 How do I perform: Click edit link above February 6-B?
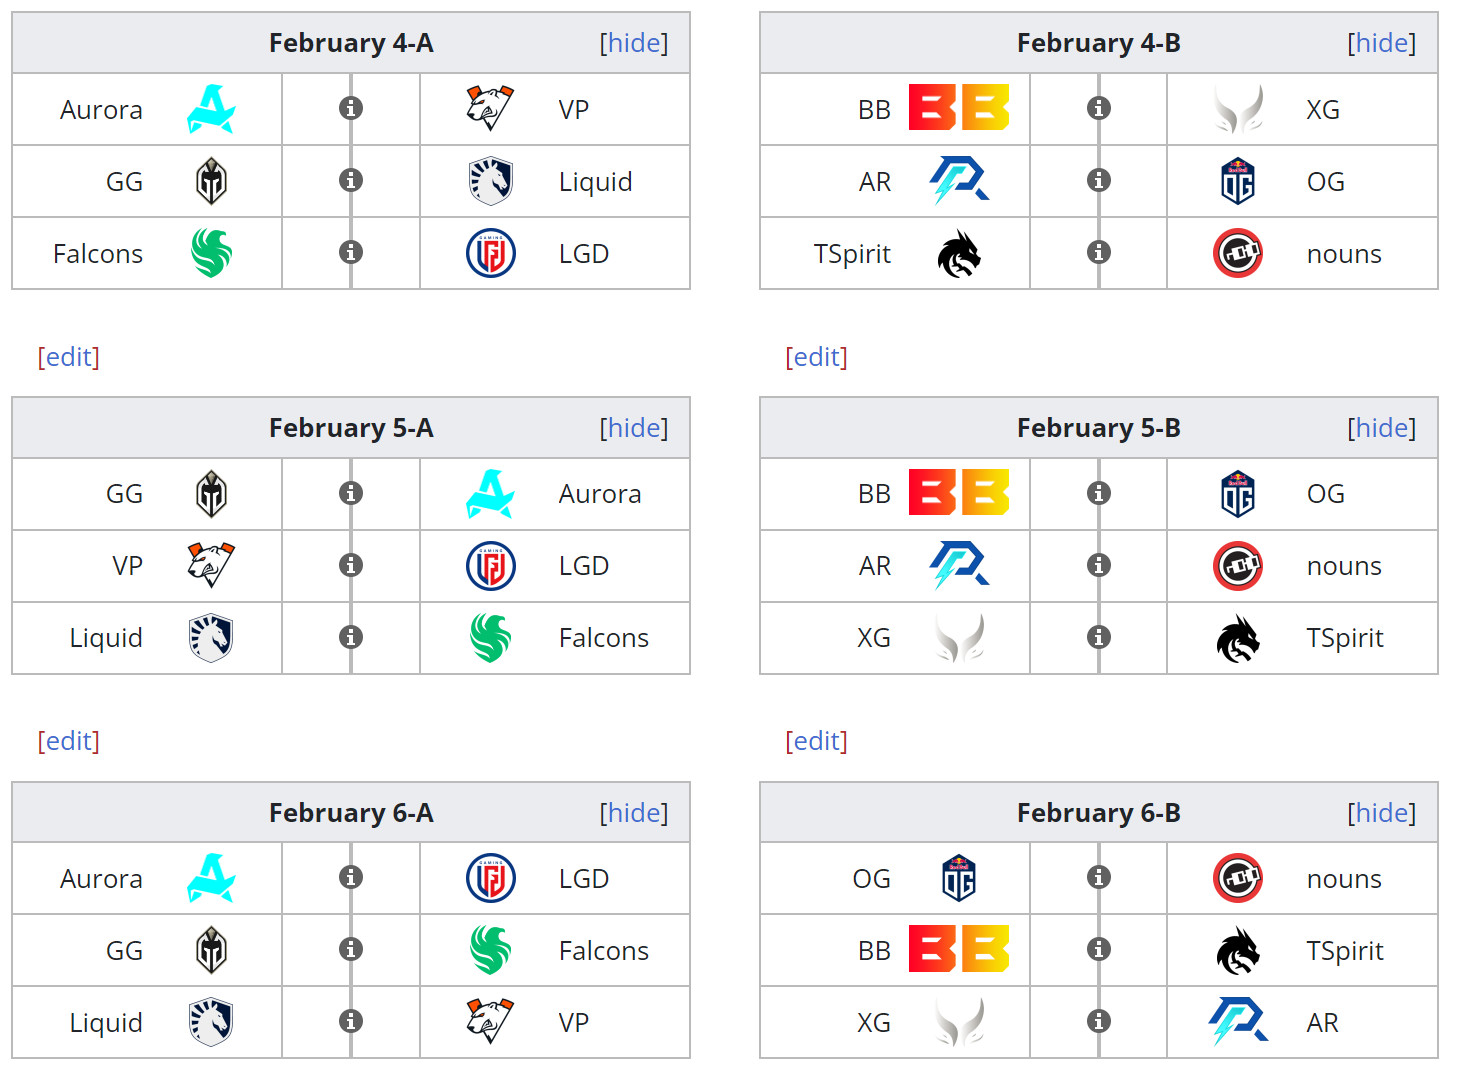coord(817,741)
